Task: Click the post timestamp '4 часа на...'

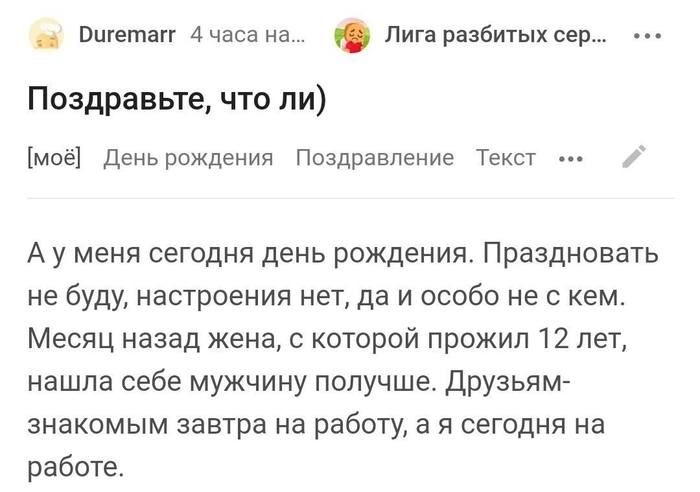Action: point(247,37)
